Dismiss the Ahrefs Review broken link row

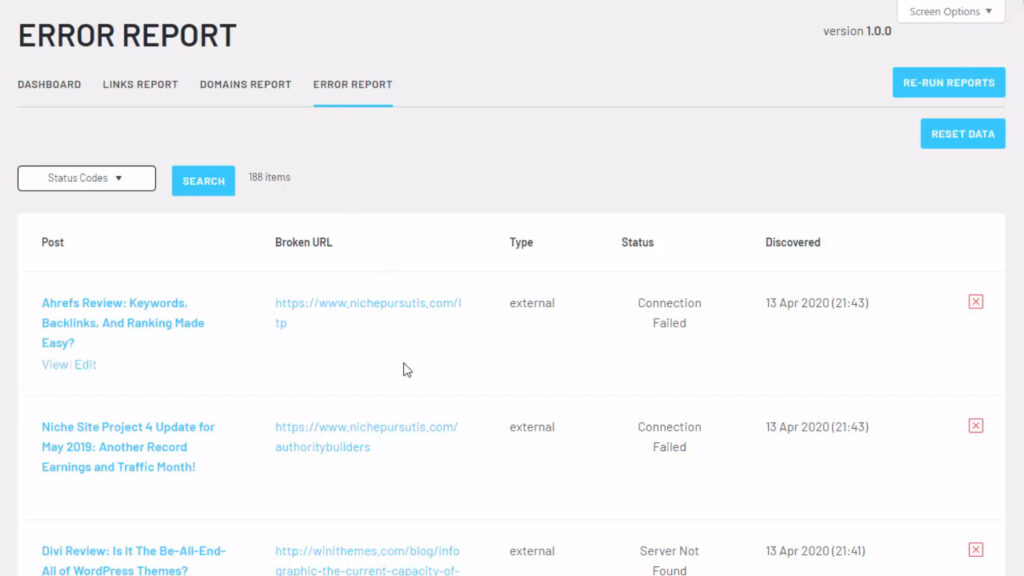point(976,302)
